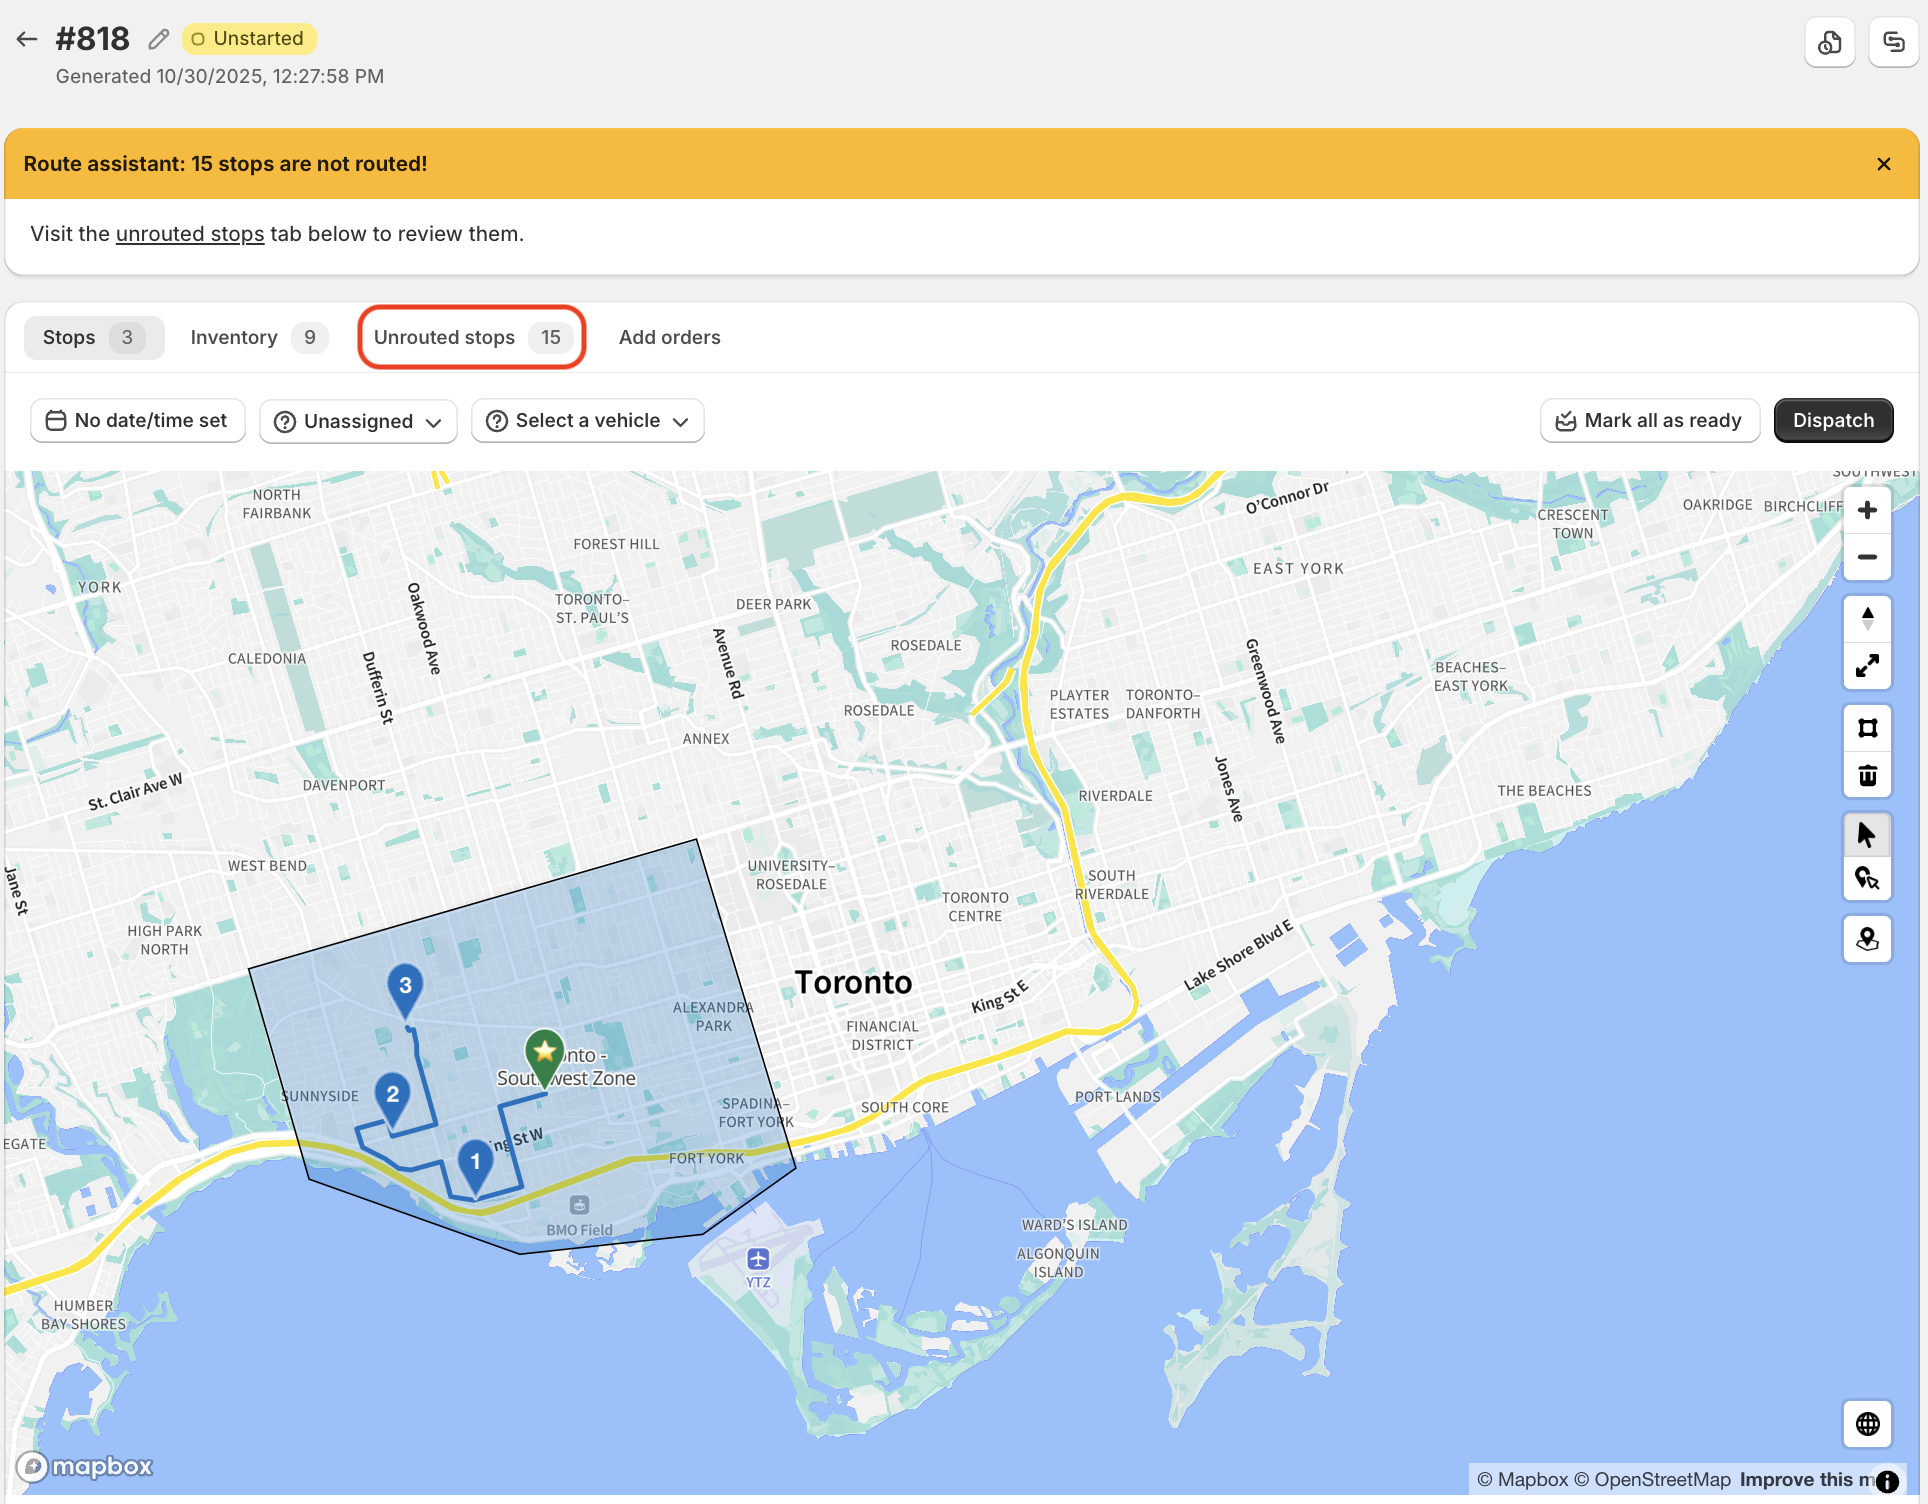
Task: Follow the unrouted stops link
Action: (190, 234)
